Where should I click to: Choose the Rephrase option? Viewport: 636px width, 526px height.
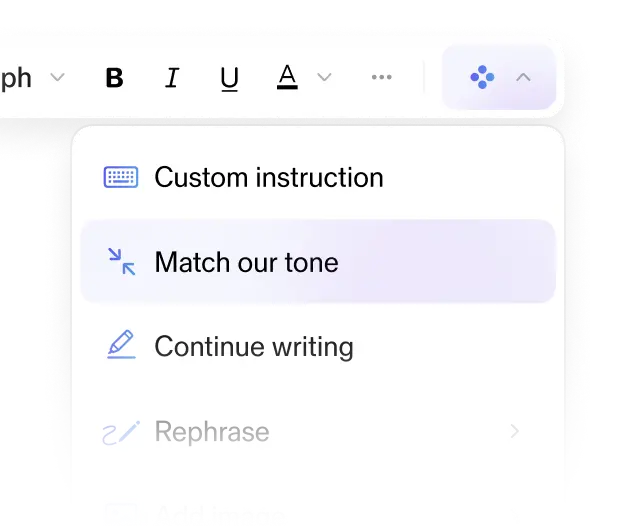click(212, 432)
